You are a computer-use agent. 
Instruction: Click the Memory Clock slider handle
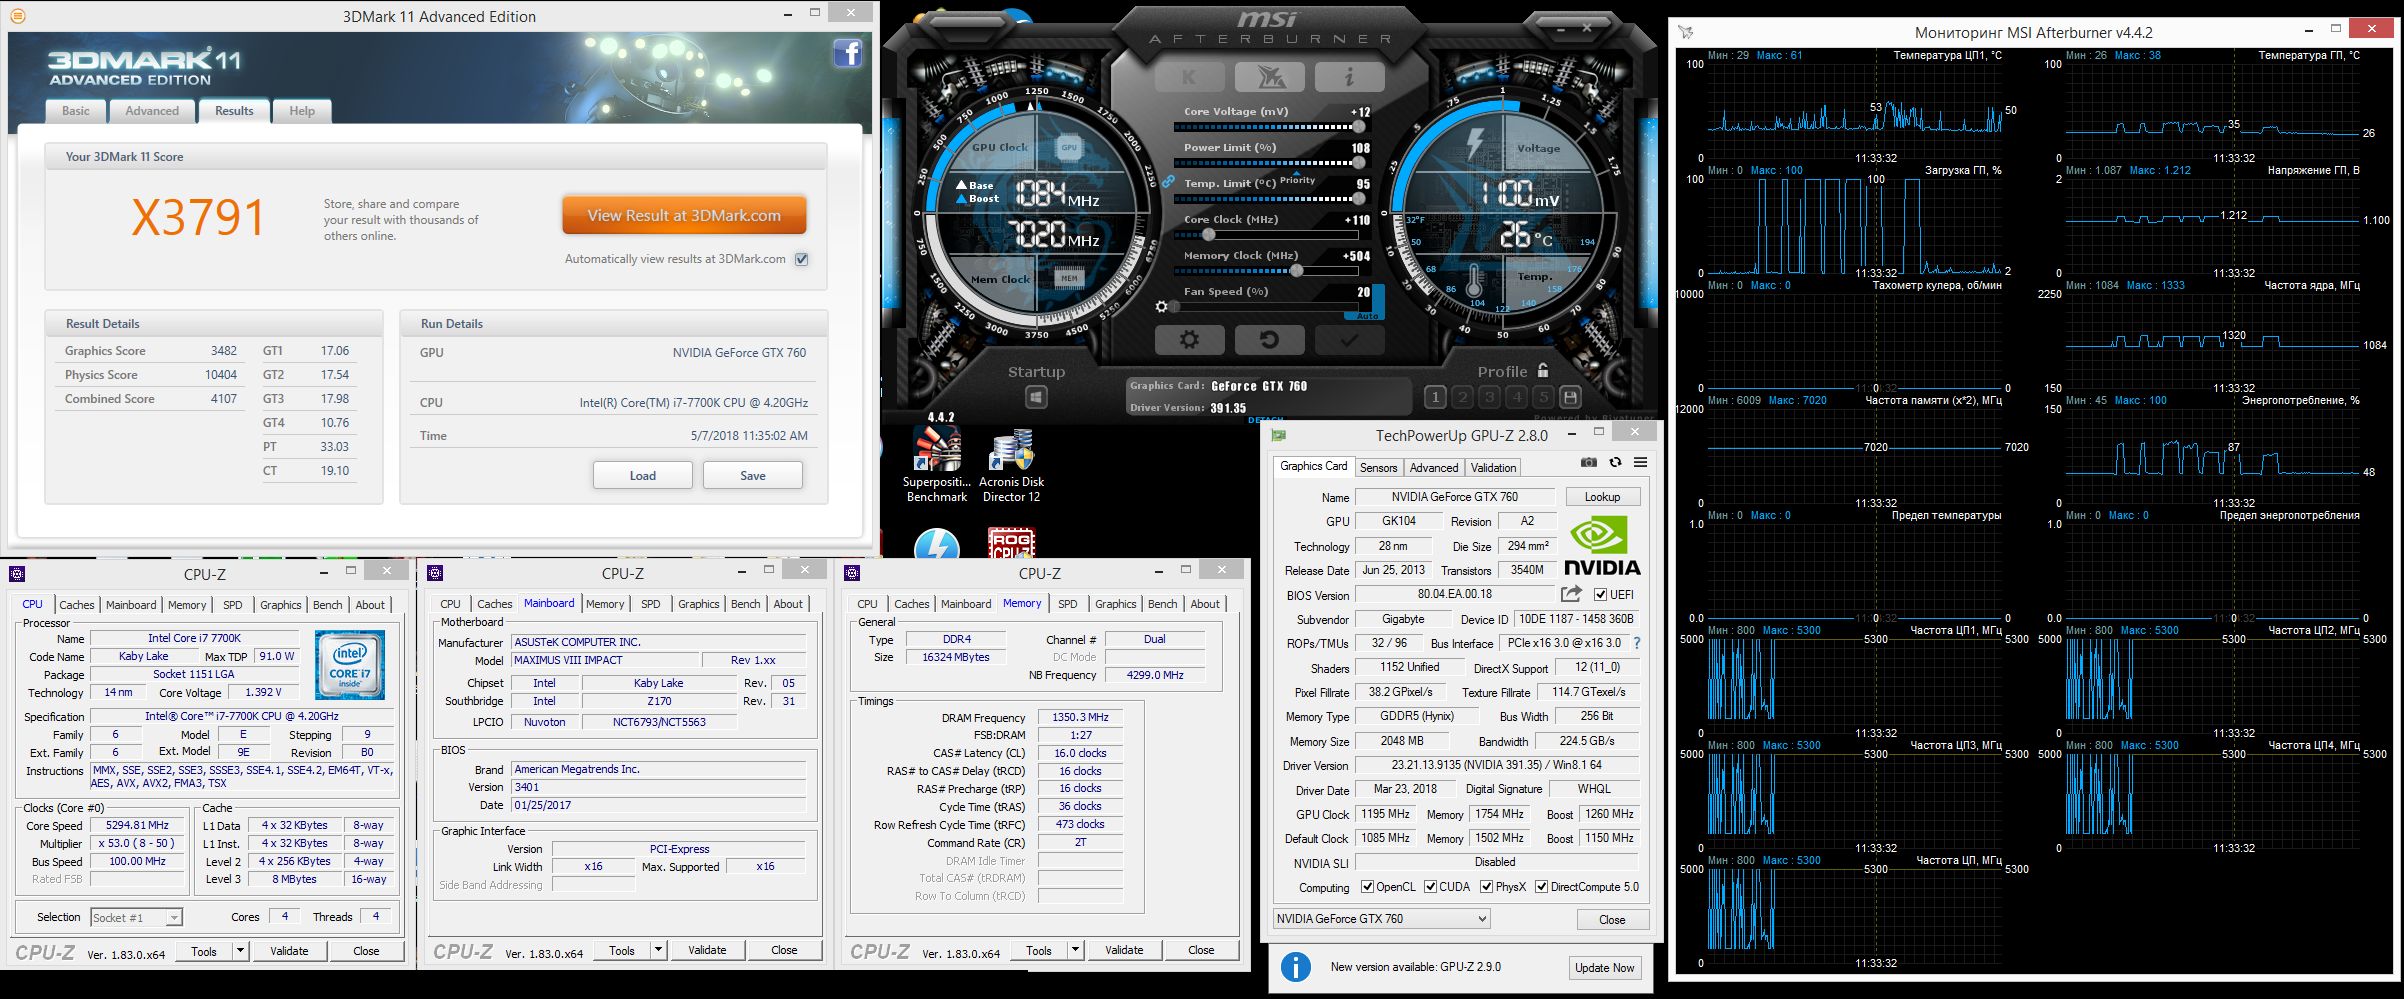tap(1297, 270)
